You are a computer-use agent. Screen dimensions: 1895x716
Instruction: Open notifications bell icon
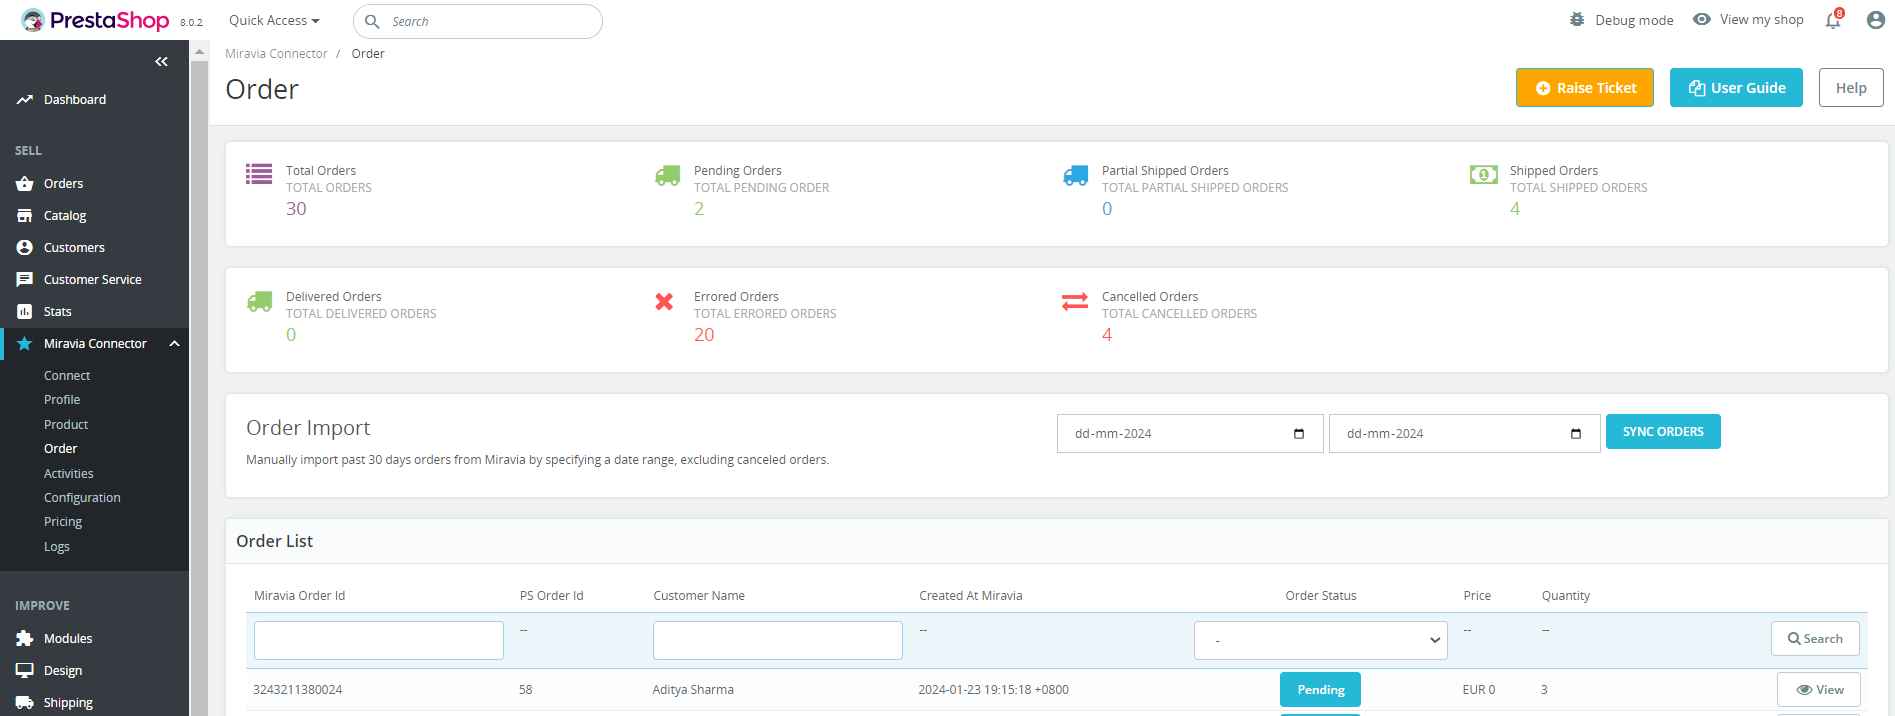pos(1833,20)
